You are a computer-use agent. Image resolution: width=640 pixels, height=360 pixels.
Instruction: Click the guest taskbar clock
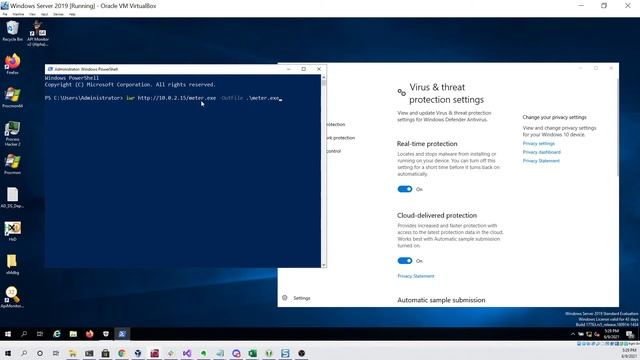tap(611, 334)
